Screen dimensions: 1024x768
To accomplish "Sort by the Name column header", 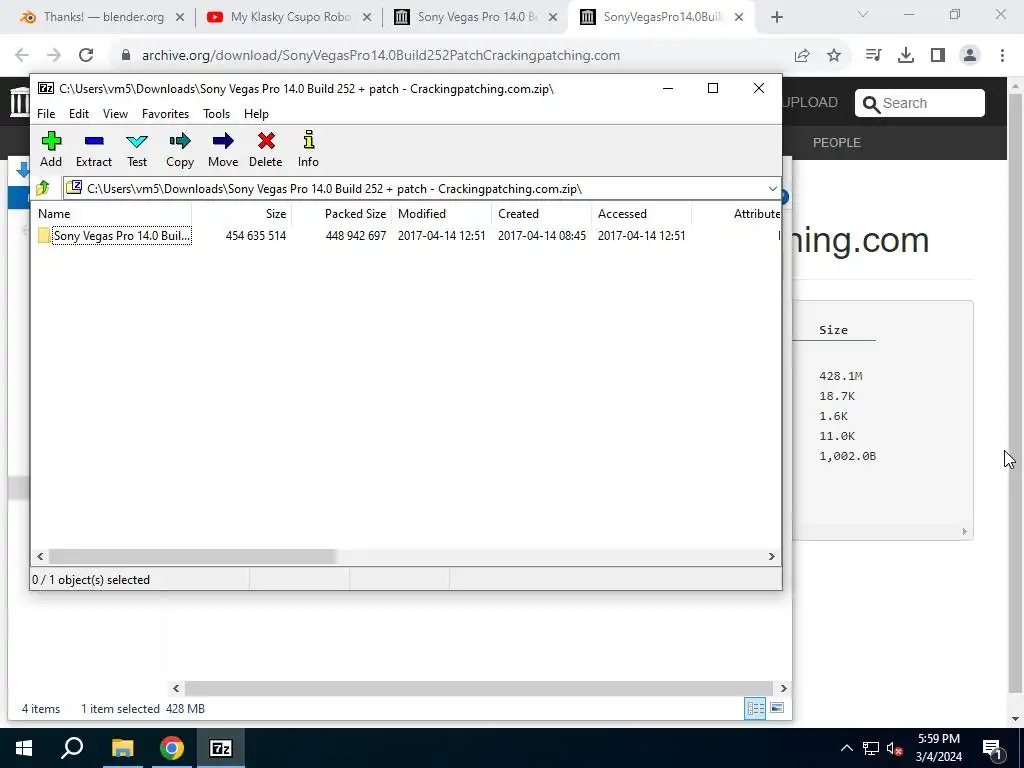I will [111, 214].
